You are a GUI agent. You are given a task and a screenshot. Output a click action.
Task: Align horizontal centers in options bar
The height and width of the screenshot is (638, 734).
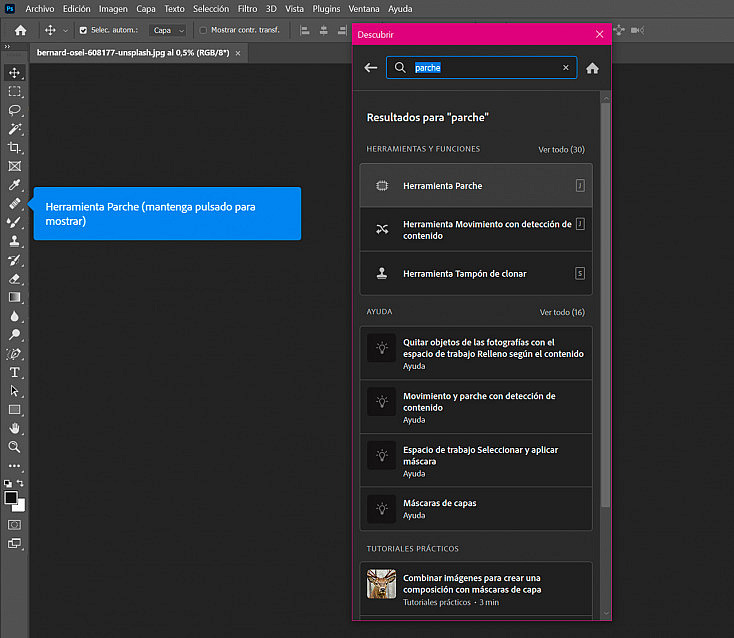(x=323, y=31)
